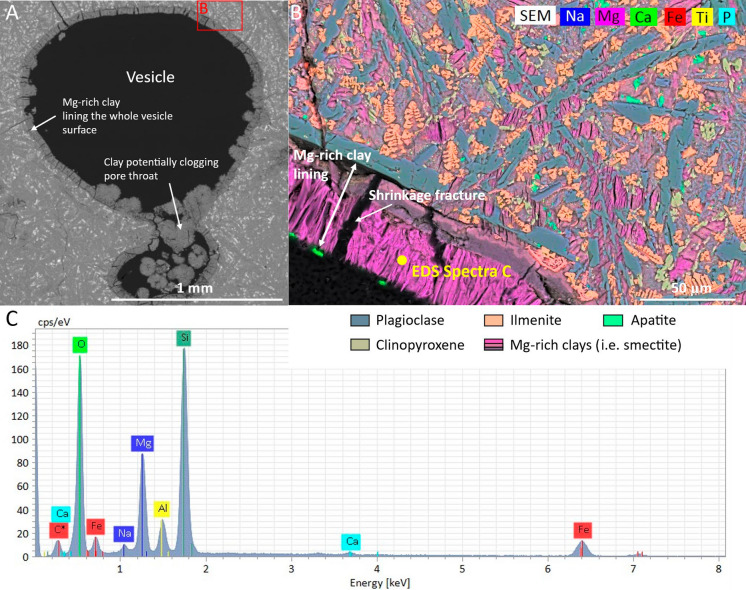This screenshot has width=746, height=590.
Task: Click the red B region box in panel A
Action: click(220, 15)
